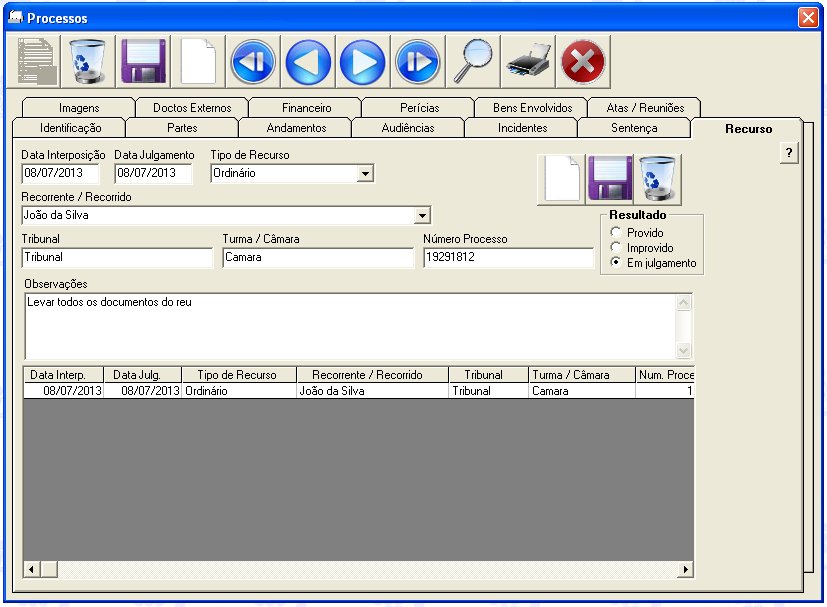This screenshot has height=607, width=827.
Task: Click the Data Julgamento date field
Action: pyautogui.click(x=153, y=173)
